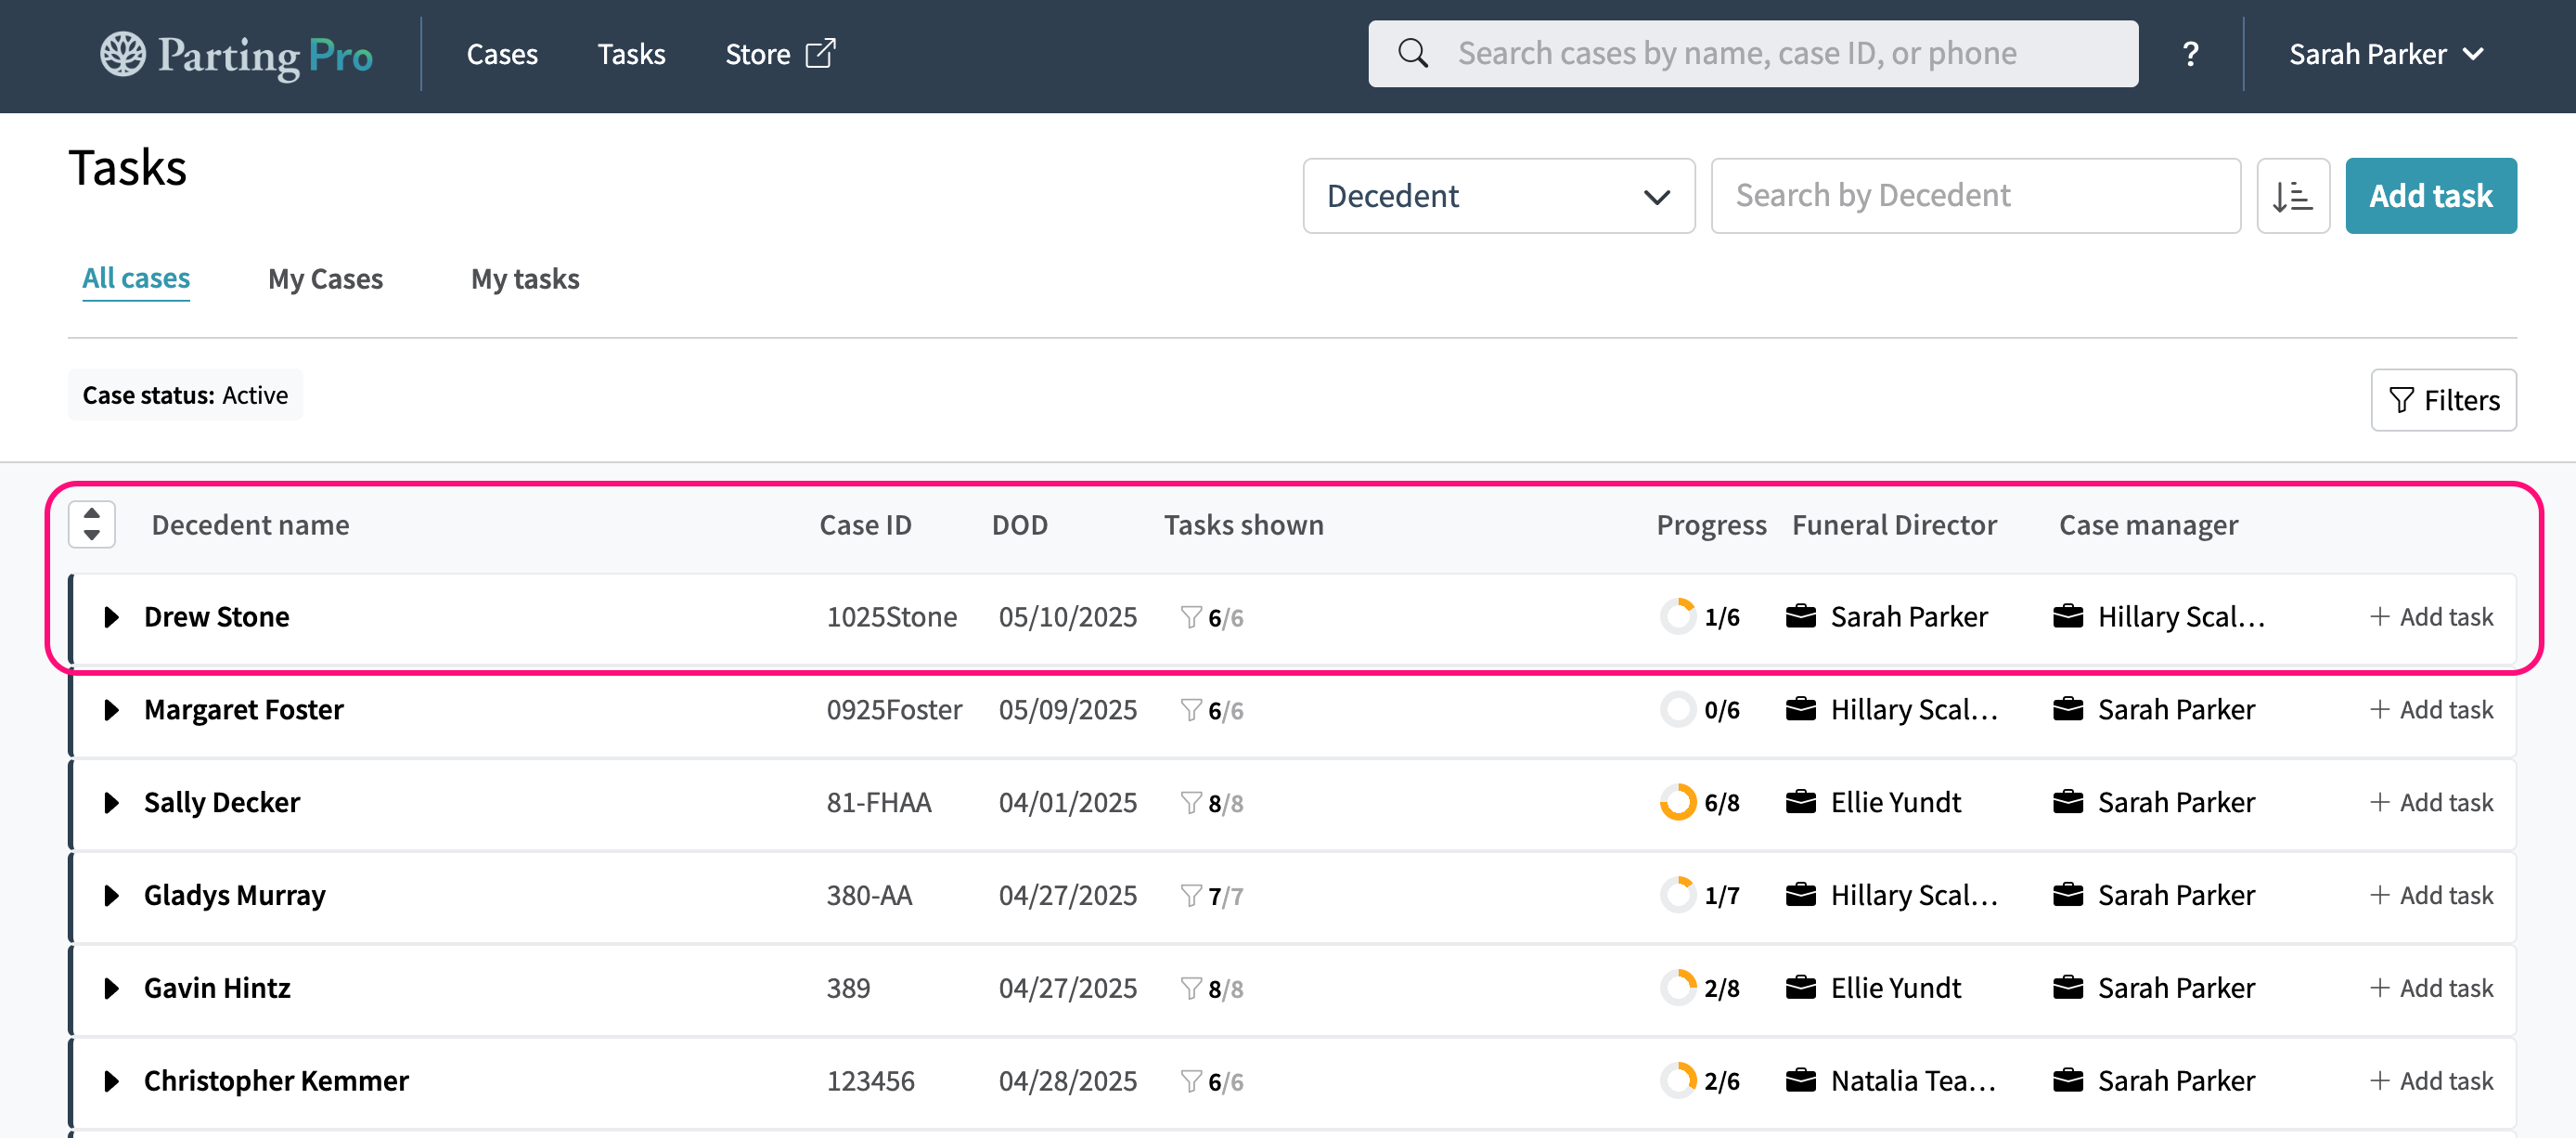Open Sarah Parker account menu
Image resolution: width=2576 pixels, height=1138 pixels.
click(x=2385, y=54)
